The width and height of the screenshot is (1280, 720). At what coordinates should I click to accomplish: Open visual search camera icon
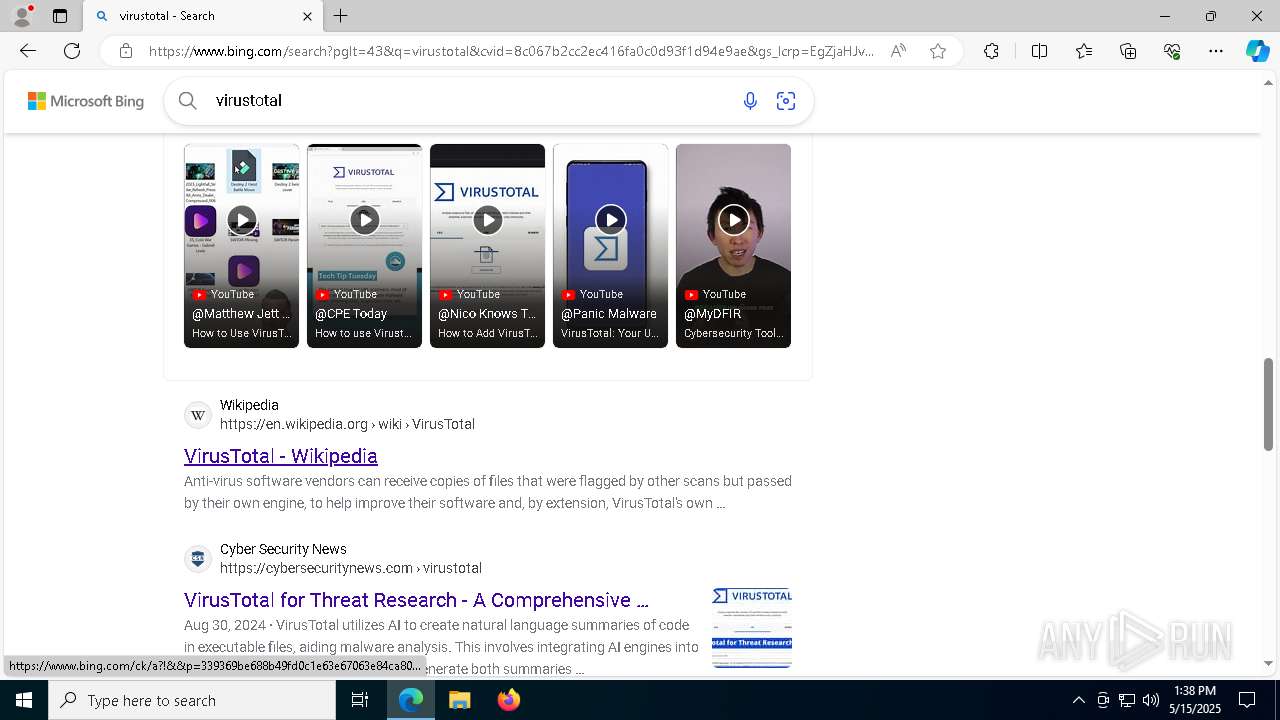pyautogui.click(x=786, y=101)
